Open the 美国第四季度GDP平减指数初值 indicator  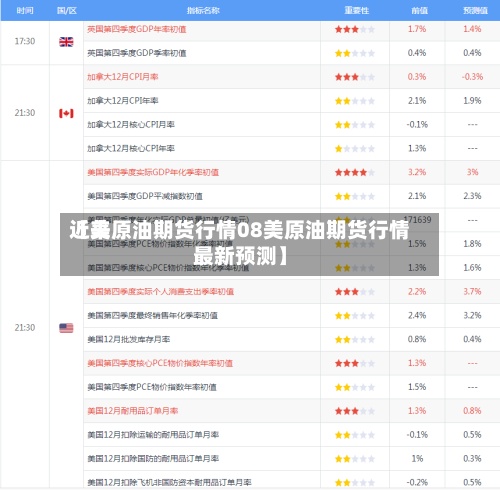click(145, 196)
